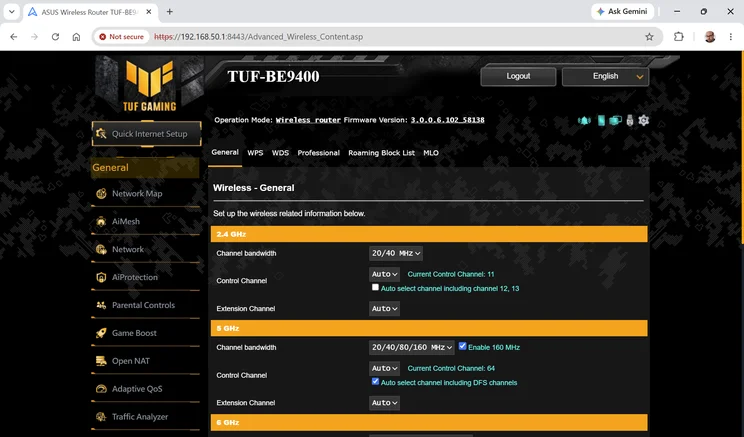Toggle auto select channel including channel 12, 13
This screenshot has height=437, width=744.
point(375,288)
